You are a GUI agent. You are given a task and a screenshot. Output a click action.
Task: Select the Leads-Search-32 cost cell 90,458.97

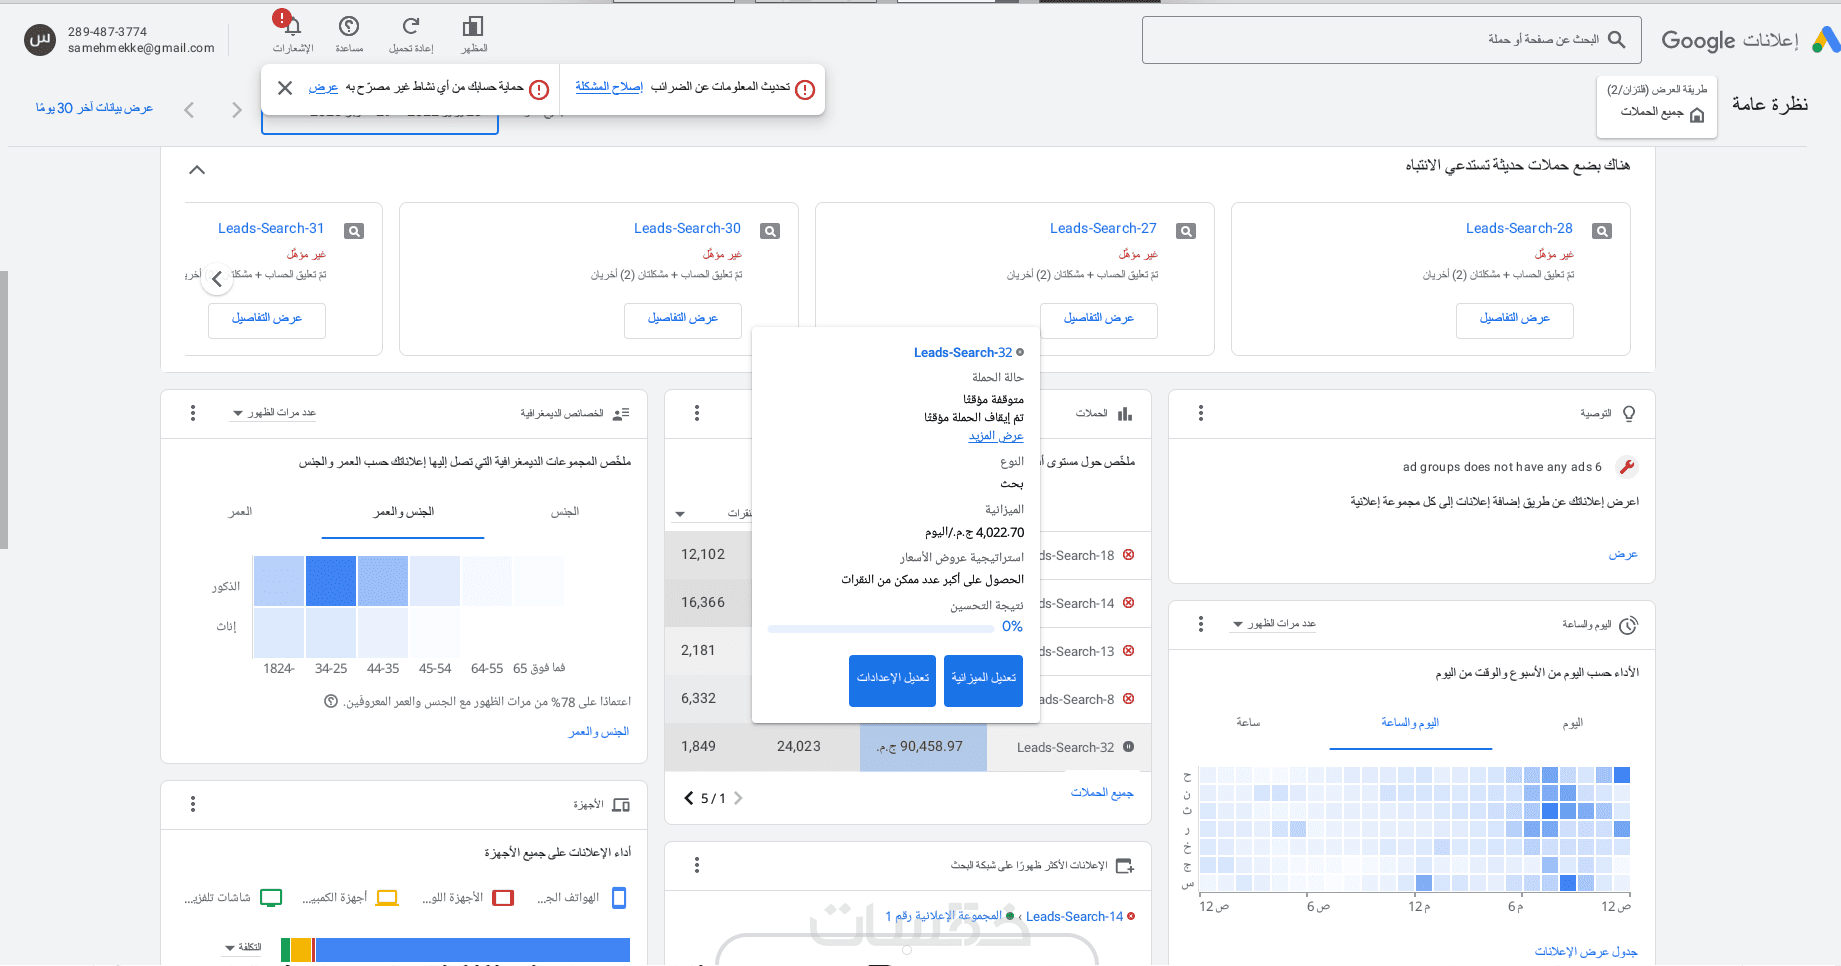tap(923, 747)
